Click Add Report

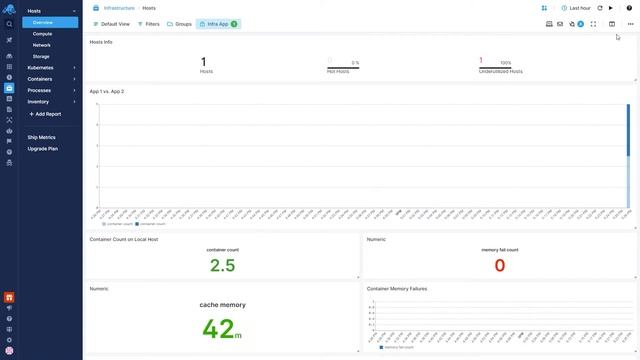45,114
